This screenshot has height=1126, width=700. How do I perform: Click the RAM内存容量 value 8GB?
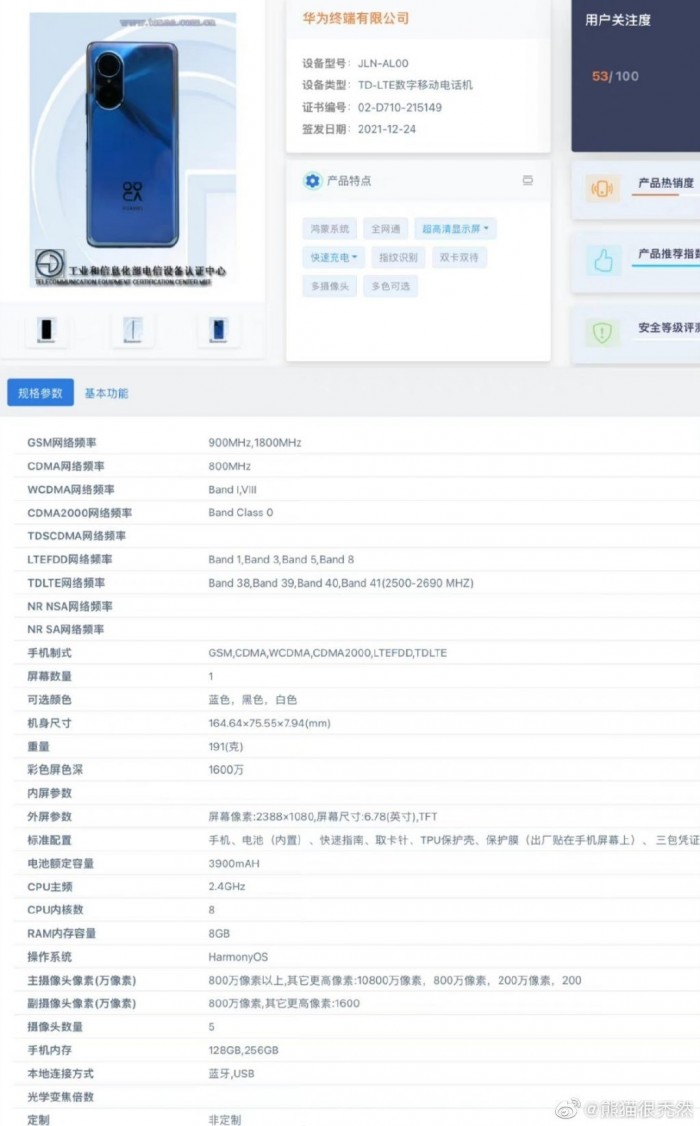tap(219, 933)
